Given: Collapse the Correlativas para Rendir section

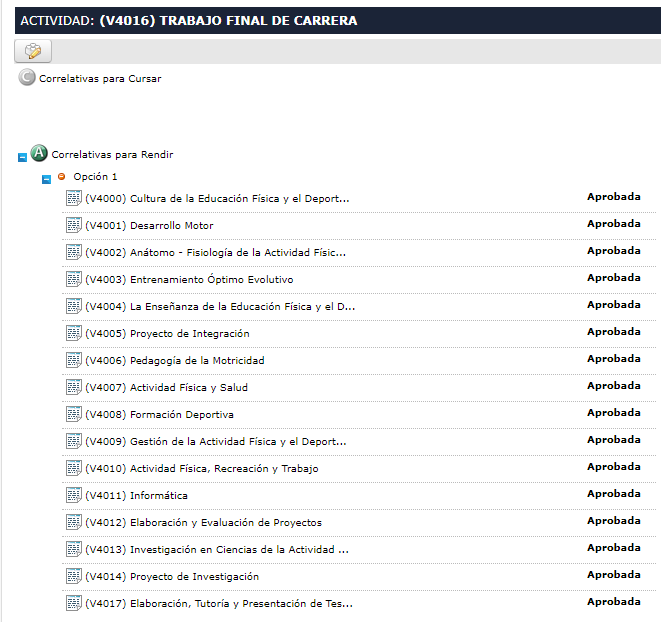Looking at the screenshot, I should tap(22, 157).
